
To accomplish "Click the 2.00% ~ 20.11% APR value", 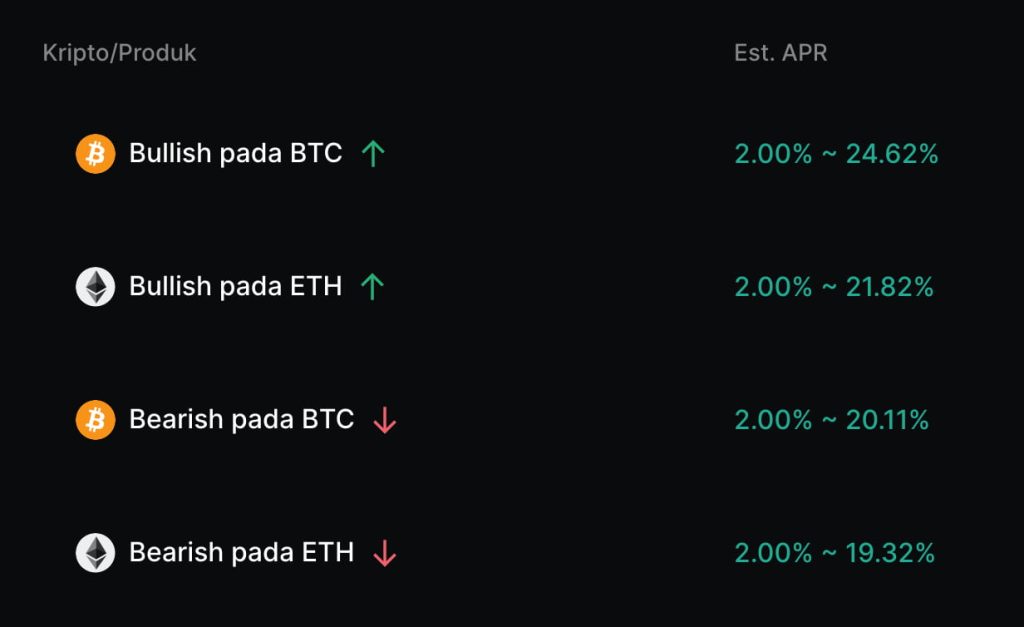I will point(832,420).
